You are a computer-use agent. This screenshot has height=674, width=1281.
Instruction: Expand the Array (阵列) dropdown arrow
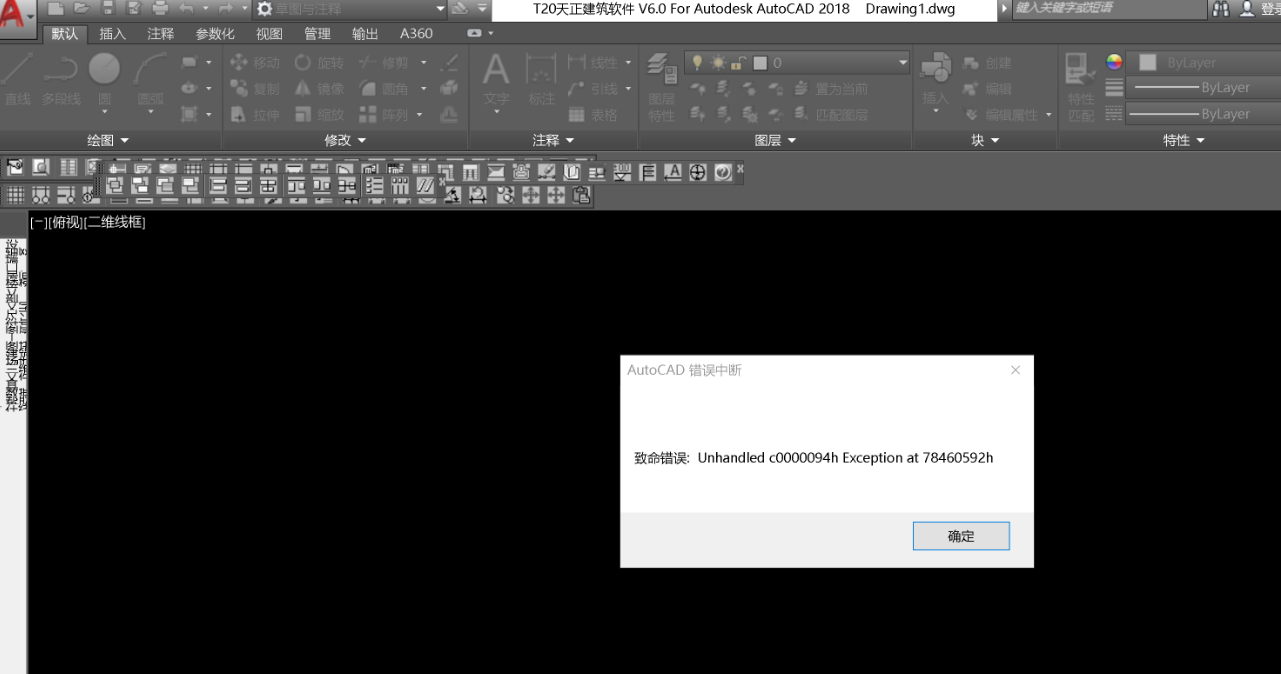420,113
